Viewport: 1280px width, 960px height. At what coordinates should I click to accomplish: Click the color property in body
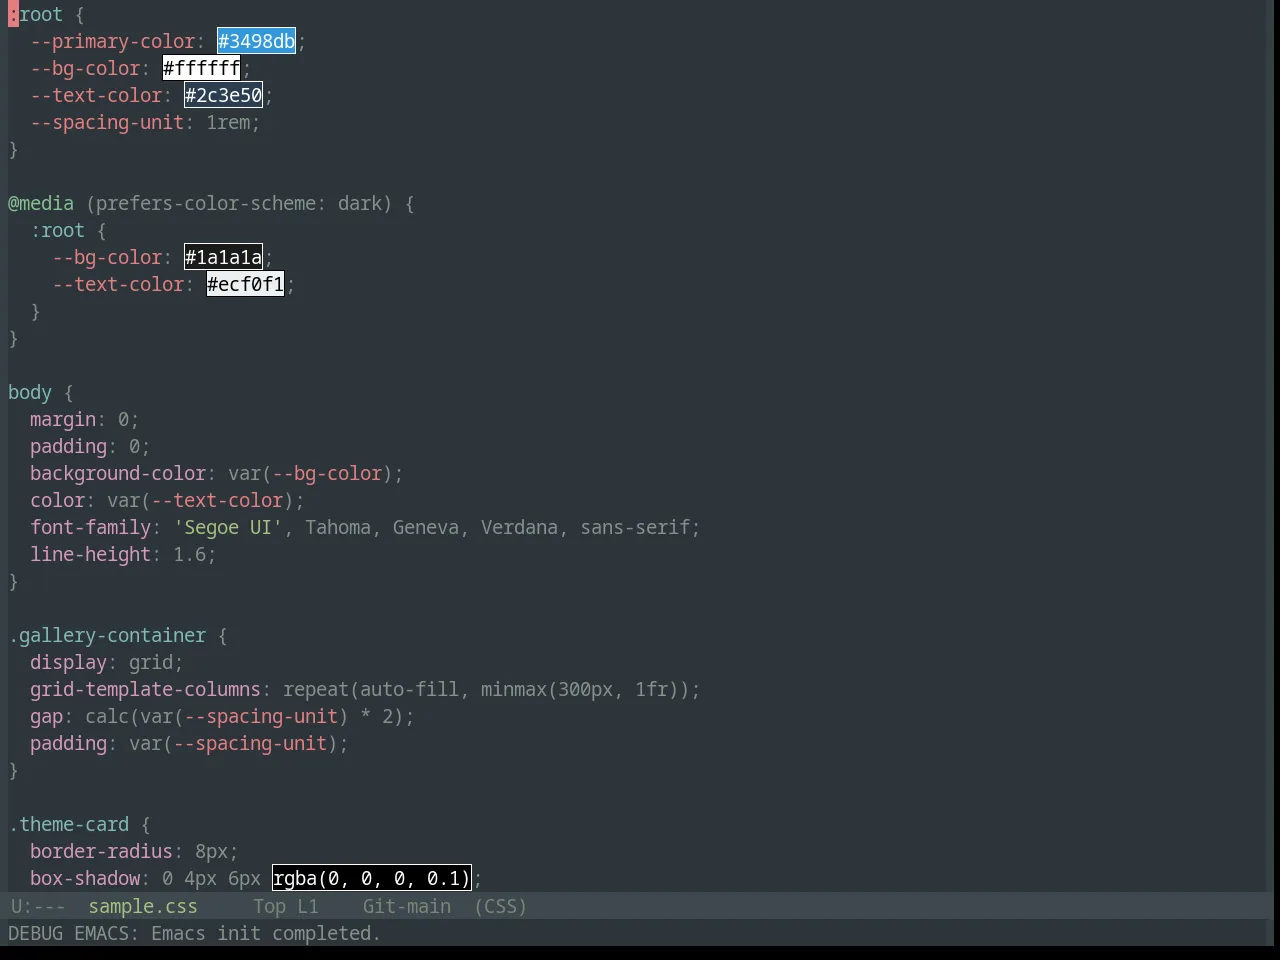coord(57,500)
